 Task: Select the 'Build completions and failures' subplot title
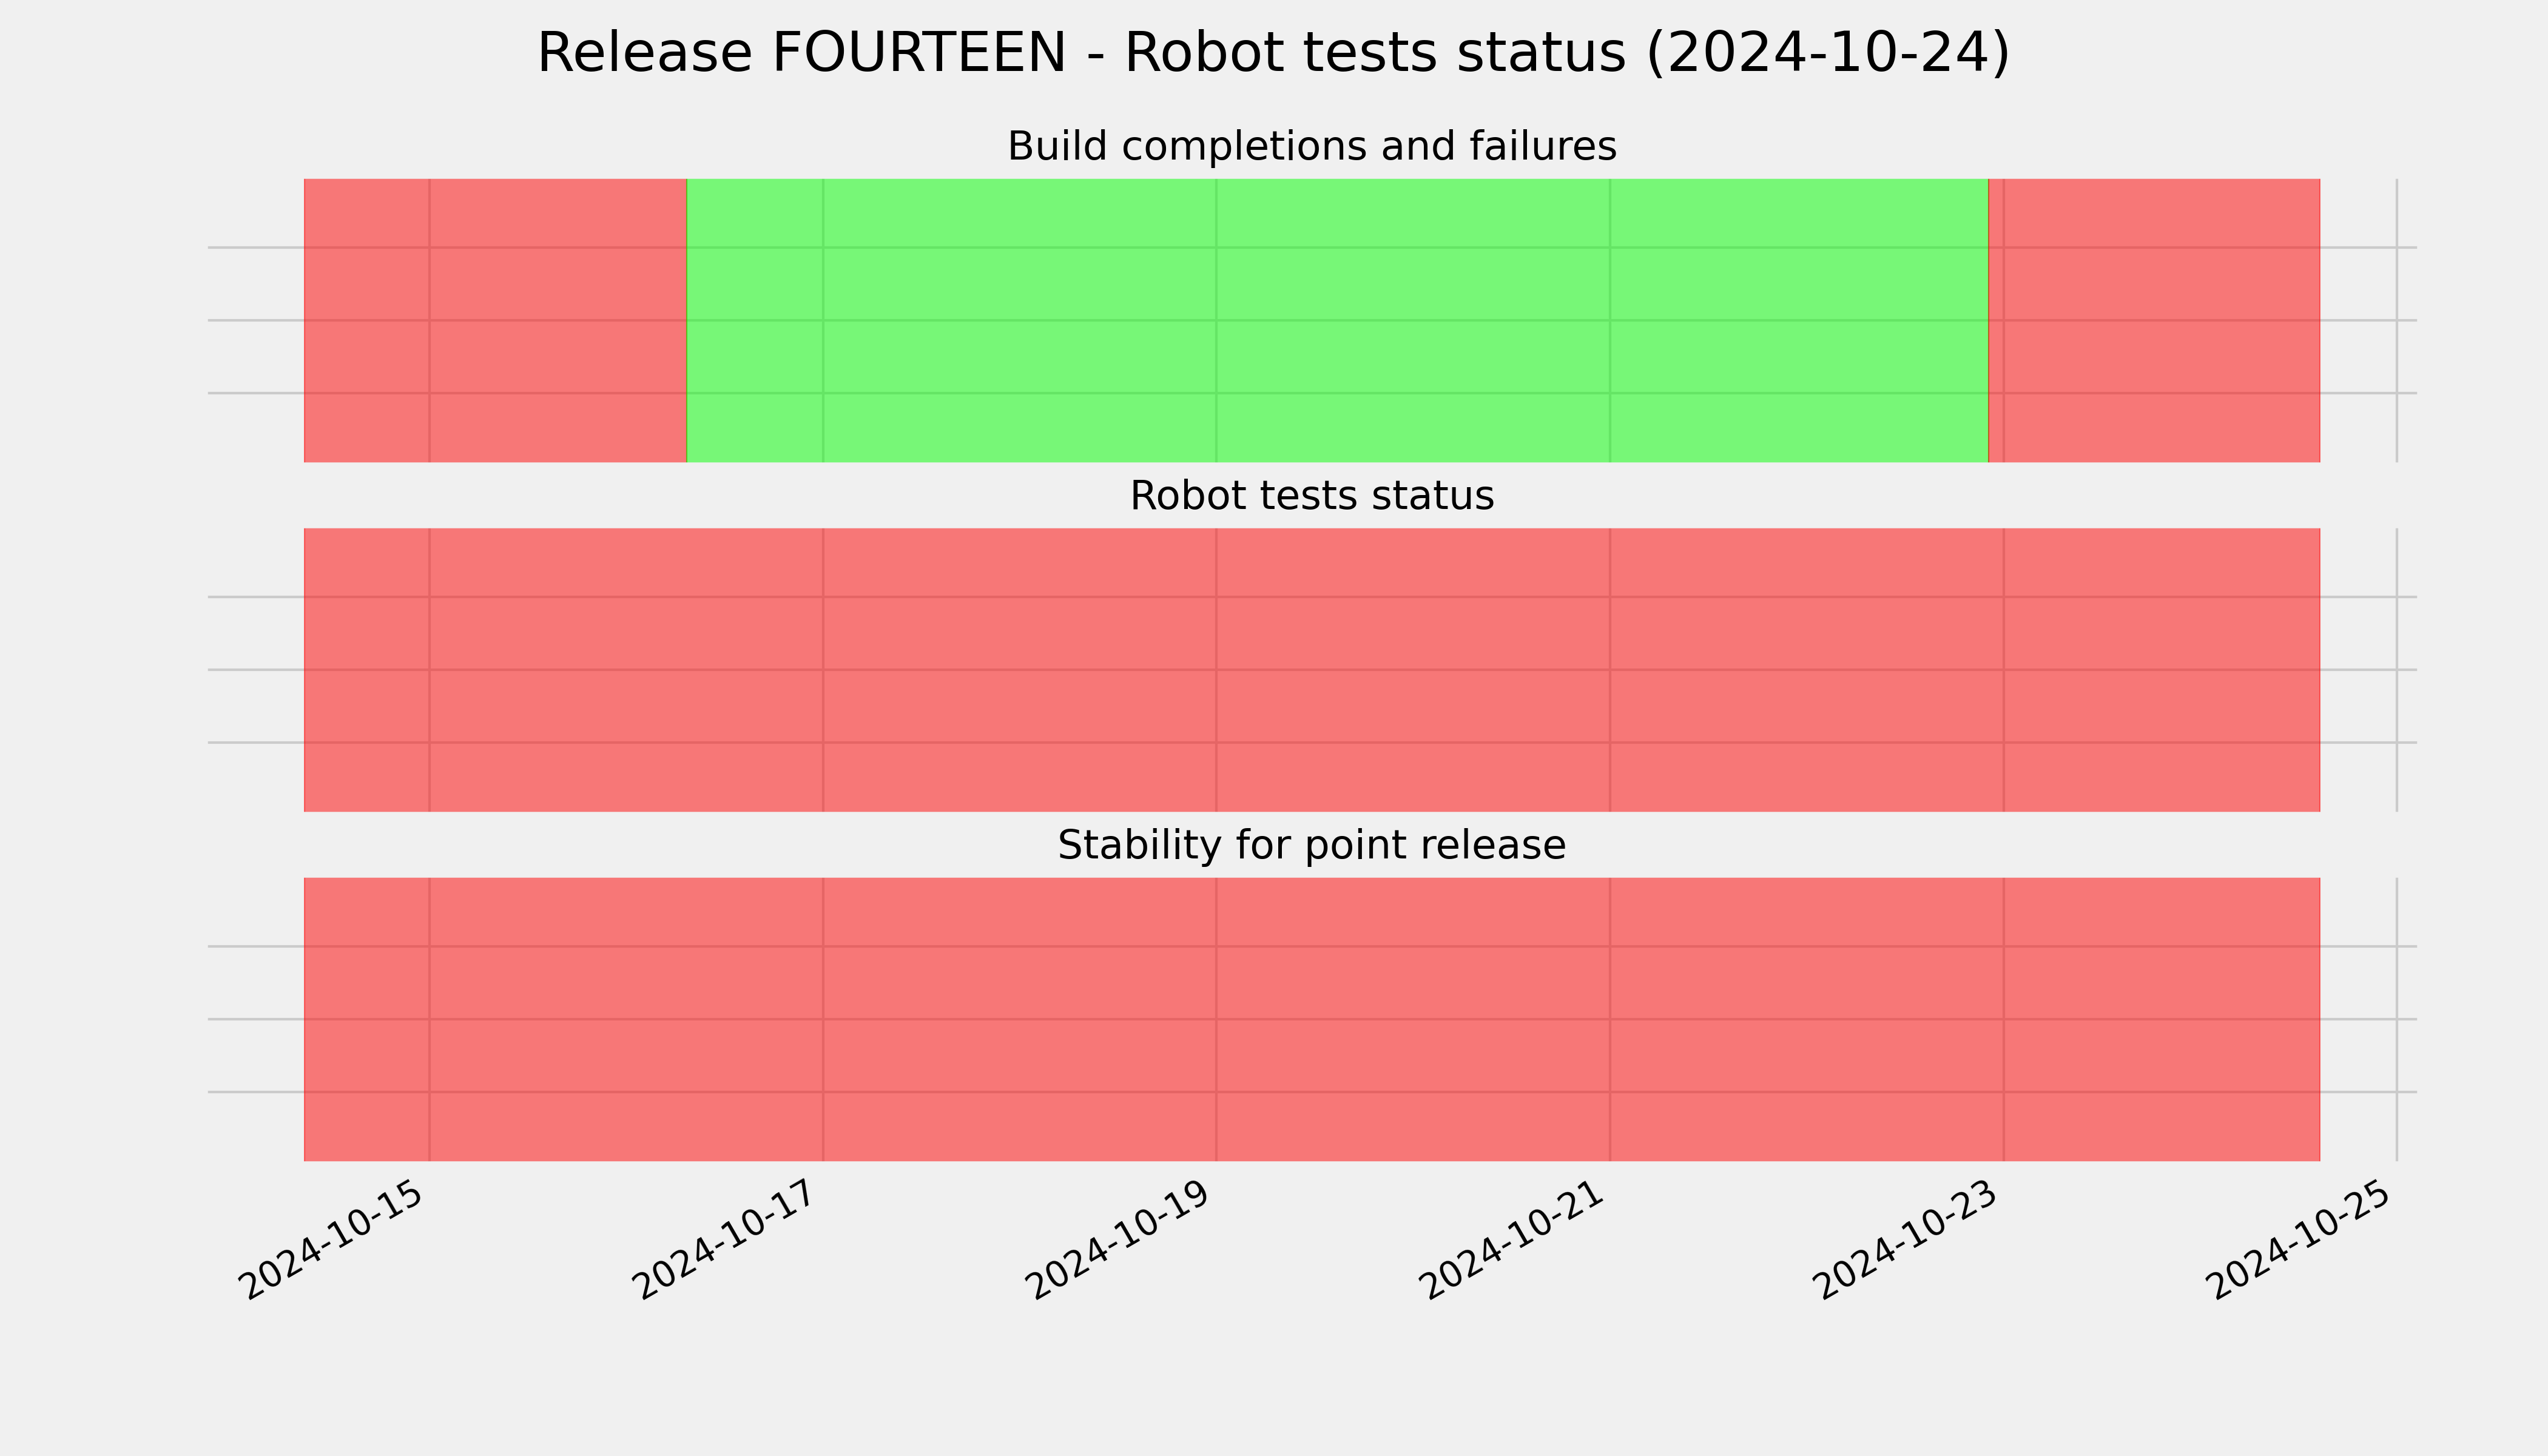(1311, 146)
